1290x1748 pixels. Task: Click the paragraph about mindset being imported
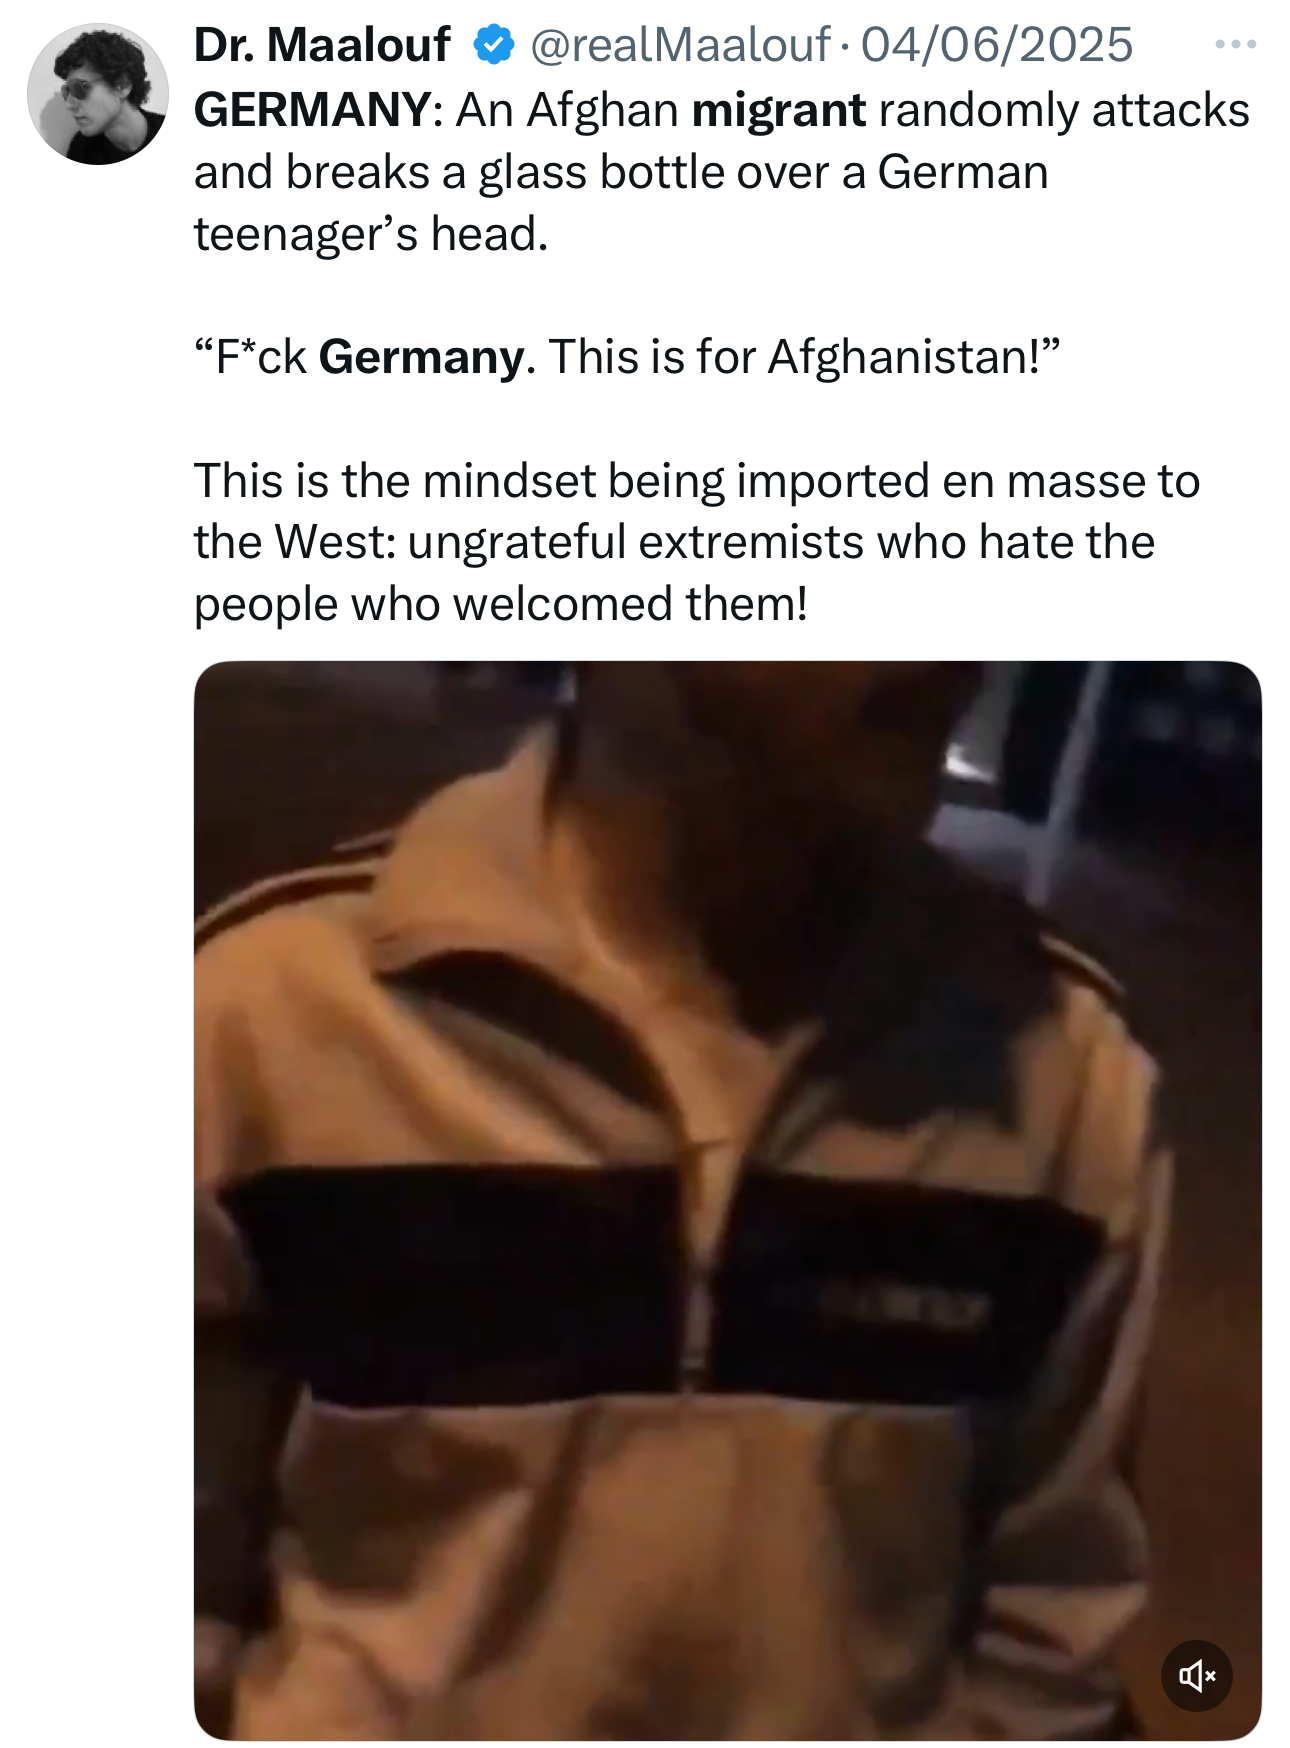click(x=697, y=542)
